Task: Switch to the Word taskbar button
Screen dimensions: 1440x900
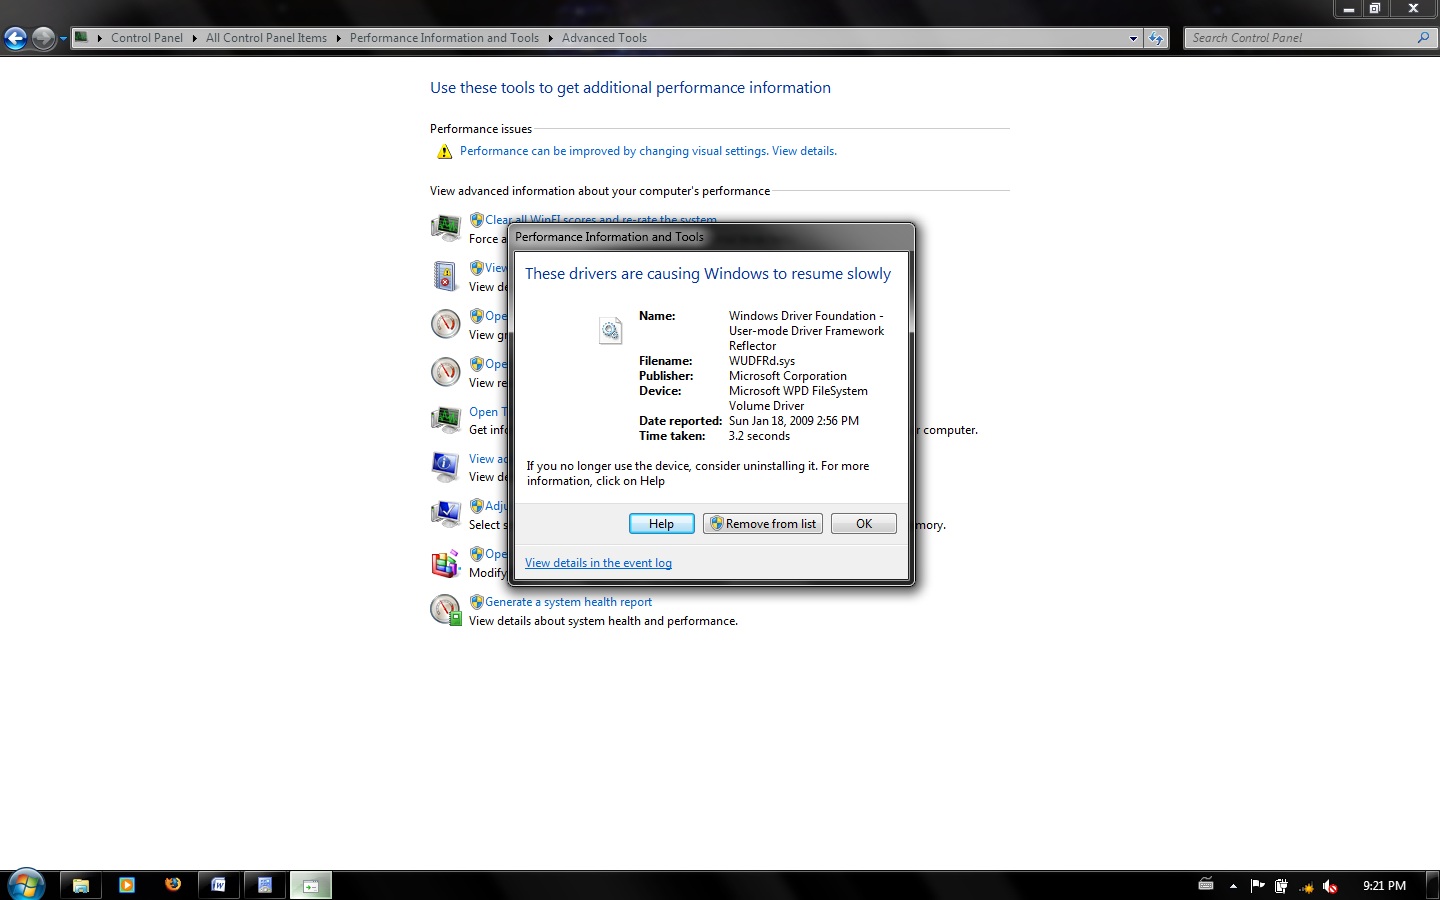Action: 219,885
